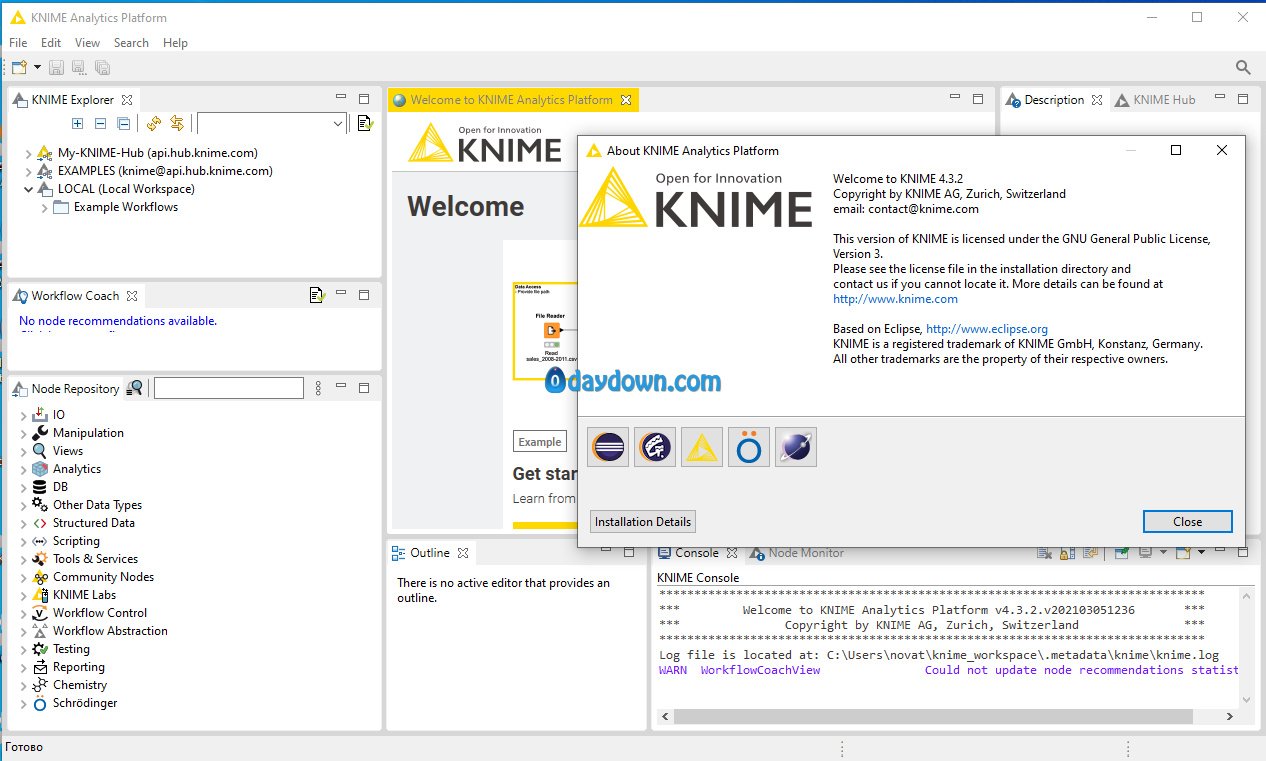
Task: Click the Close button in About dialog
Action: tap(1187, 522)
